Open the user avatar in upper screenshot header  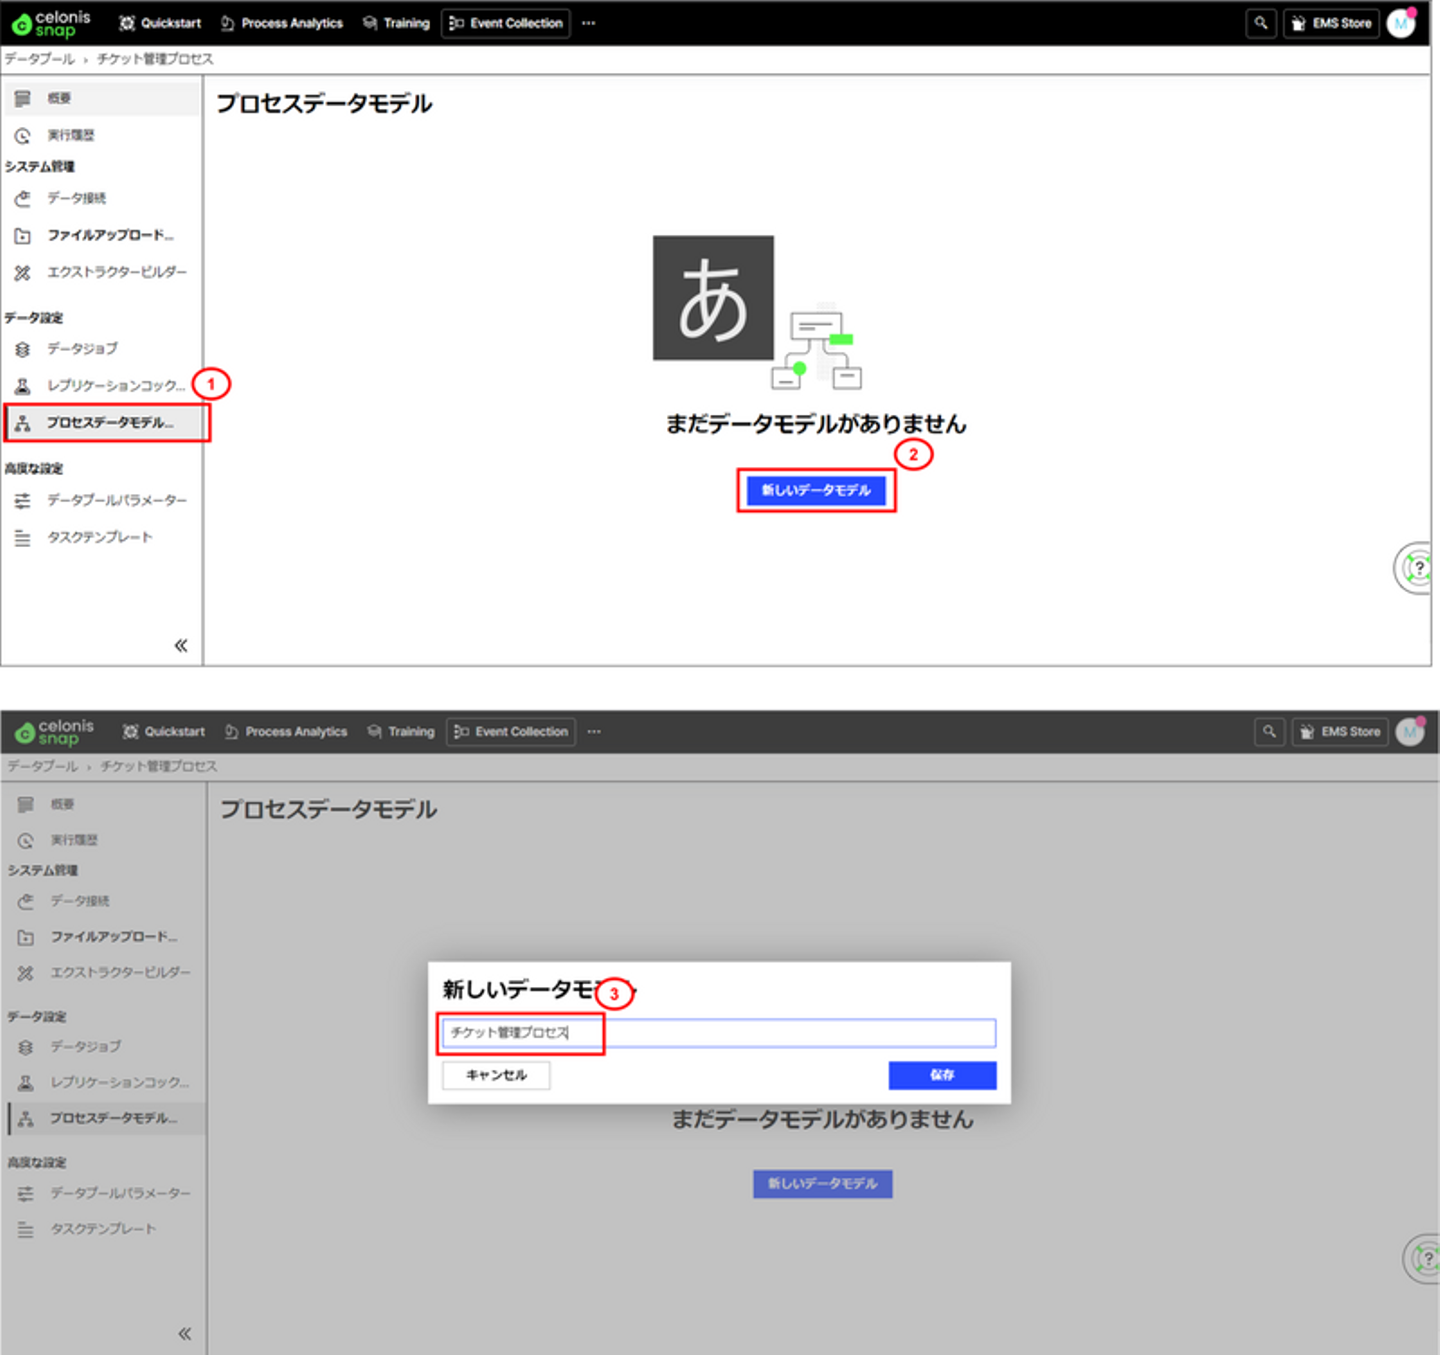pyautogui.click(x=1402, y=23)
